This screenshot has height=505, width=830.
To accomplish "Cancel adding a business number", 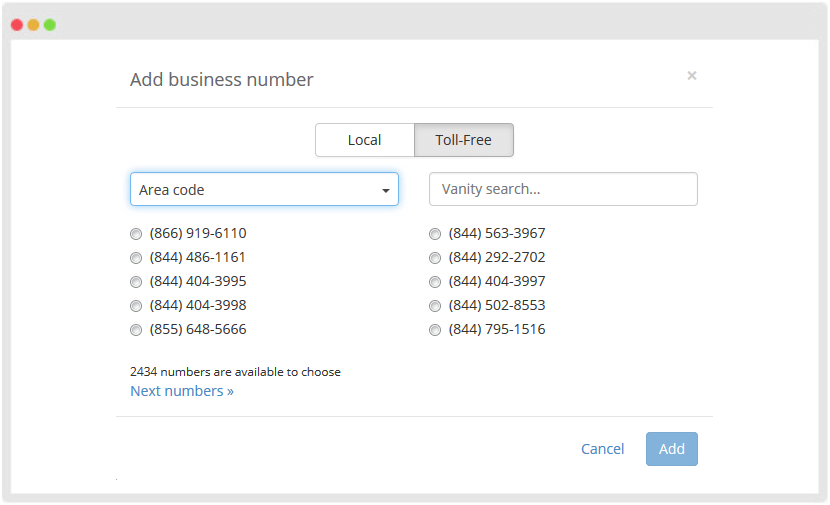I will pos(602,449).
